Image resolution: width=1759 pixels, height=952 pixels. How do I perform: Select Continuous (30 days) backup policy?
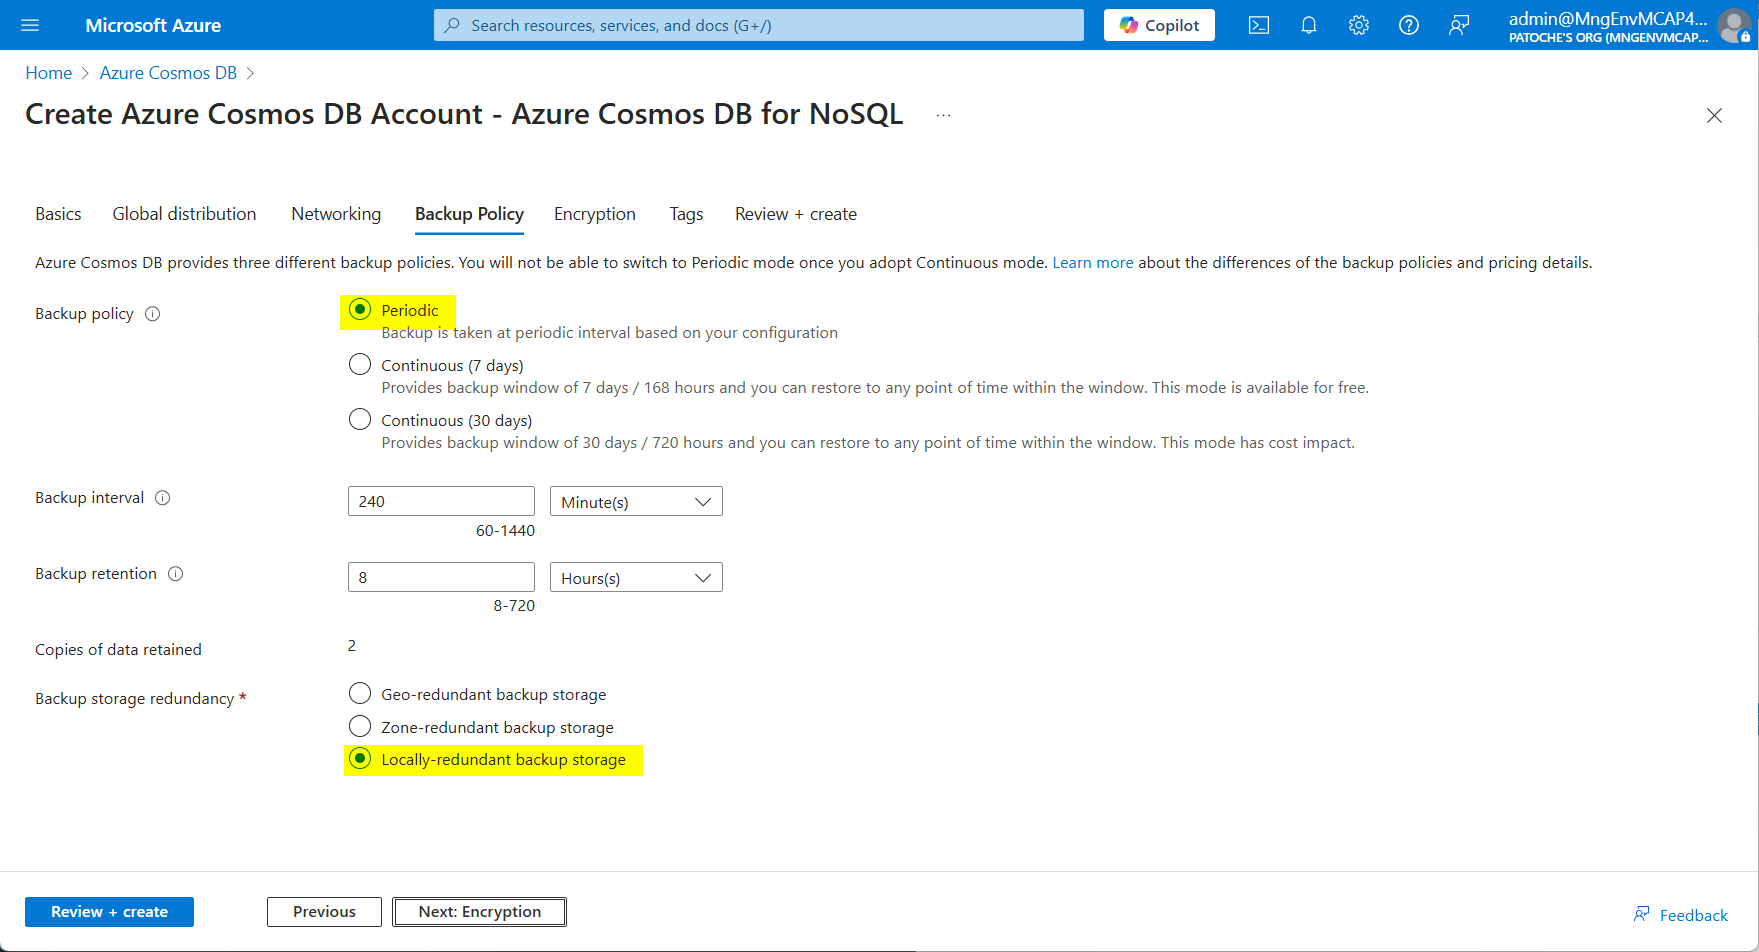[360, 419]
